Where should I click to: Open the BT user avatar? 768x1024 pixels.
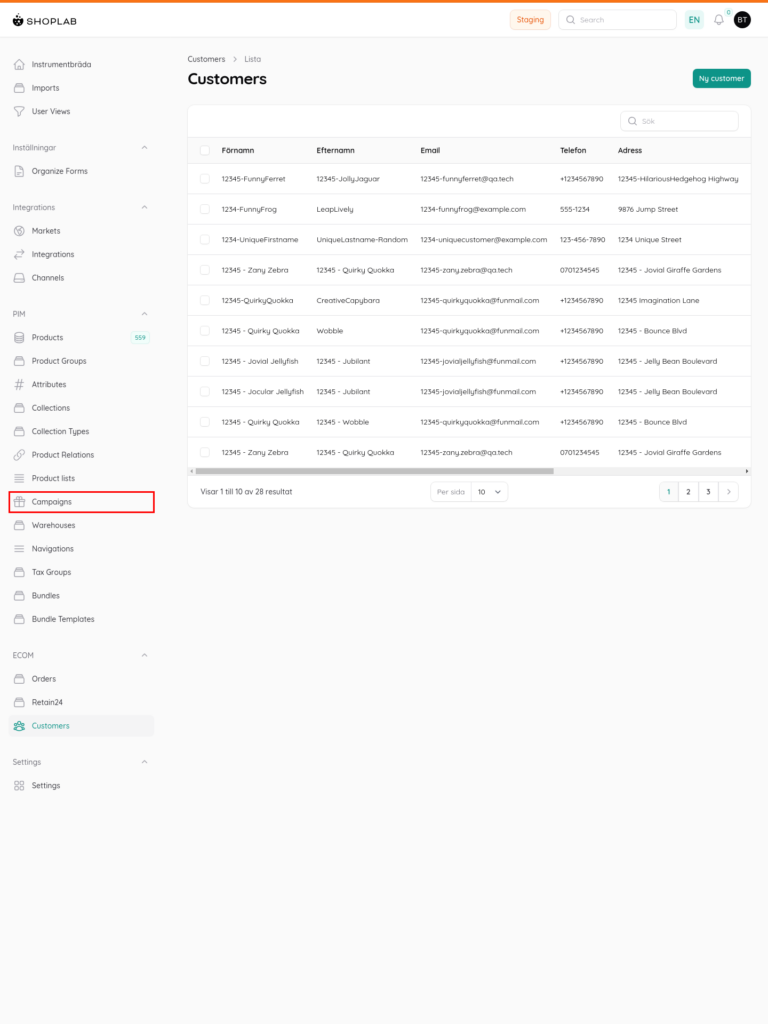742,20
